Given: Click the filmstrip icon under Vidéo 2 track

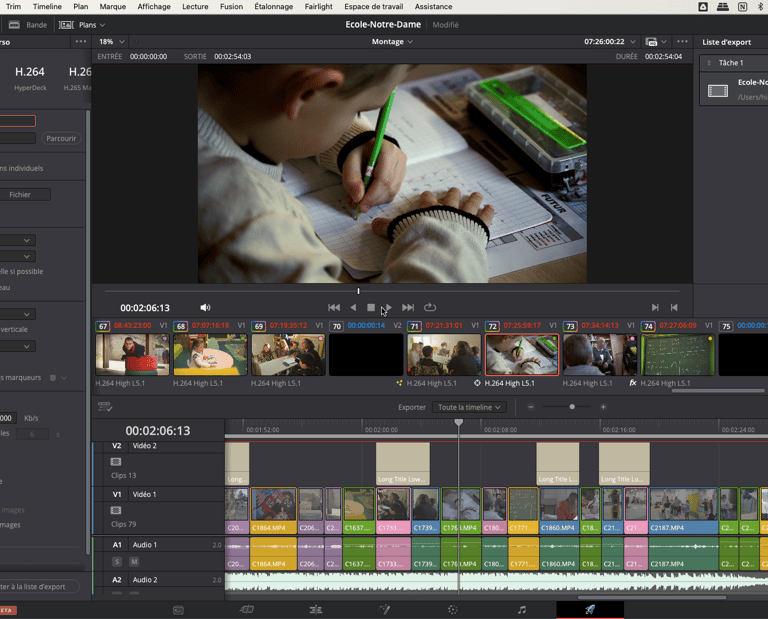Looking at the screenshot, I should click(x=116, y=462).
